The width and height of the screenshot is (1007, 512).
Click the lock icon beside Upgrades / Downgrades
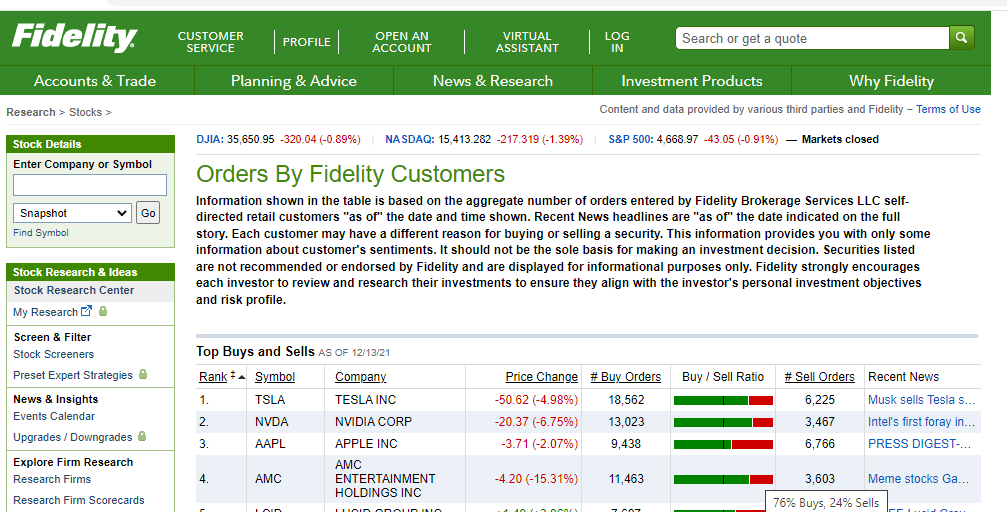coord(143,437)
